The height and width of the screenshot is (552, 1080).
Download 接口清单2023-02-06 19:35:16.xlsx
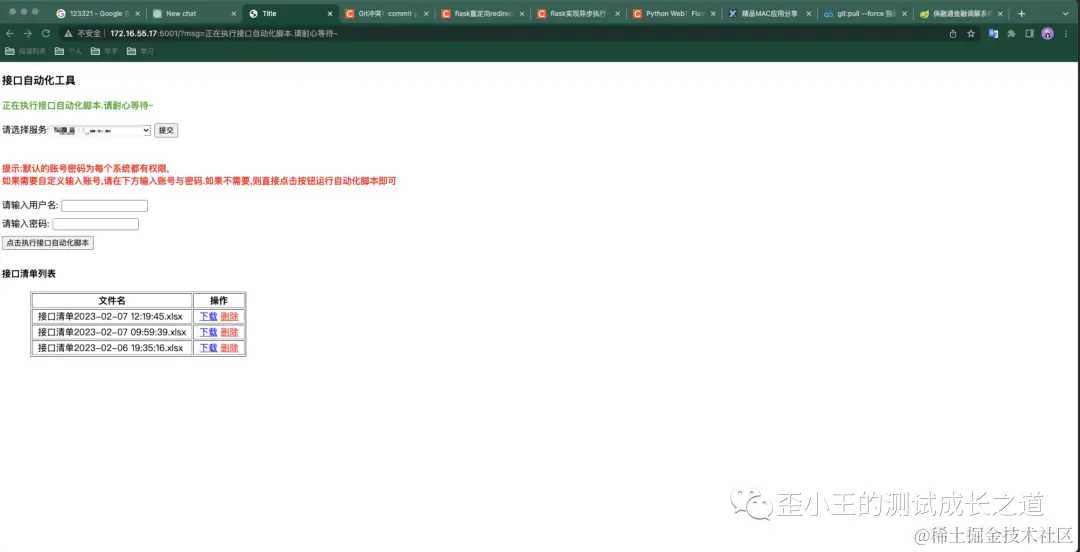(208, 348)
